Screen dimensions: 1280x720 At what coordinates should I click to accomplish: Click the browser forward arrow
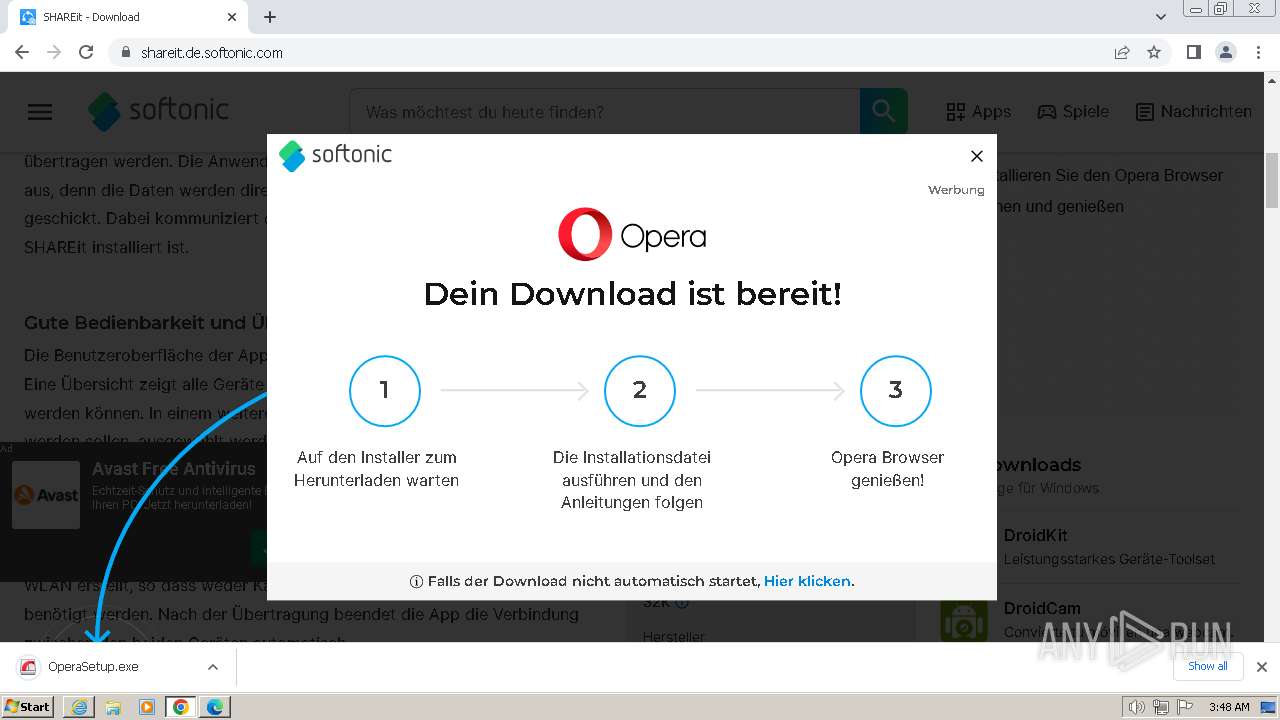point(54,52)
